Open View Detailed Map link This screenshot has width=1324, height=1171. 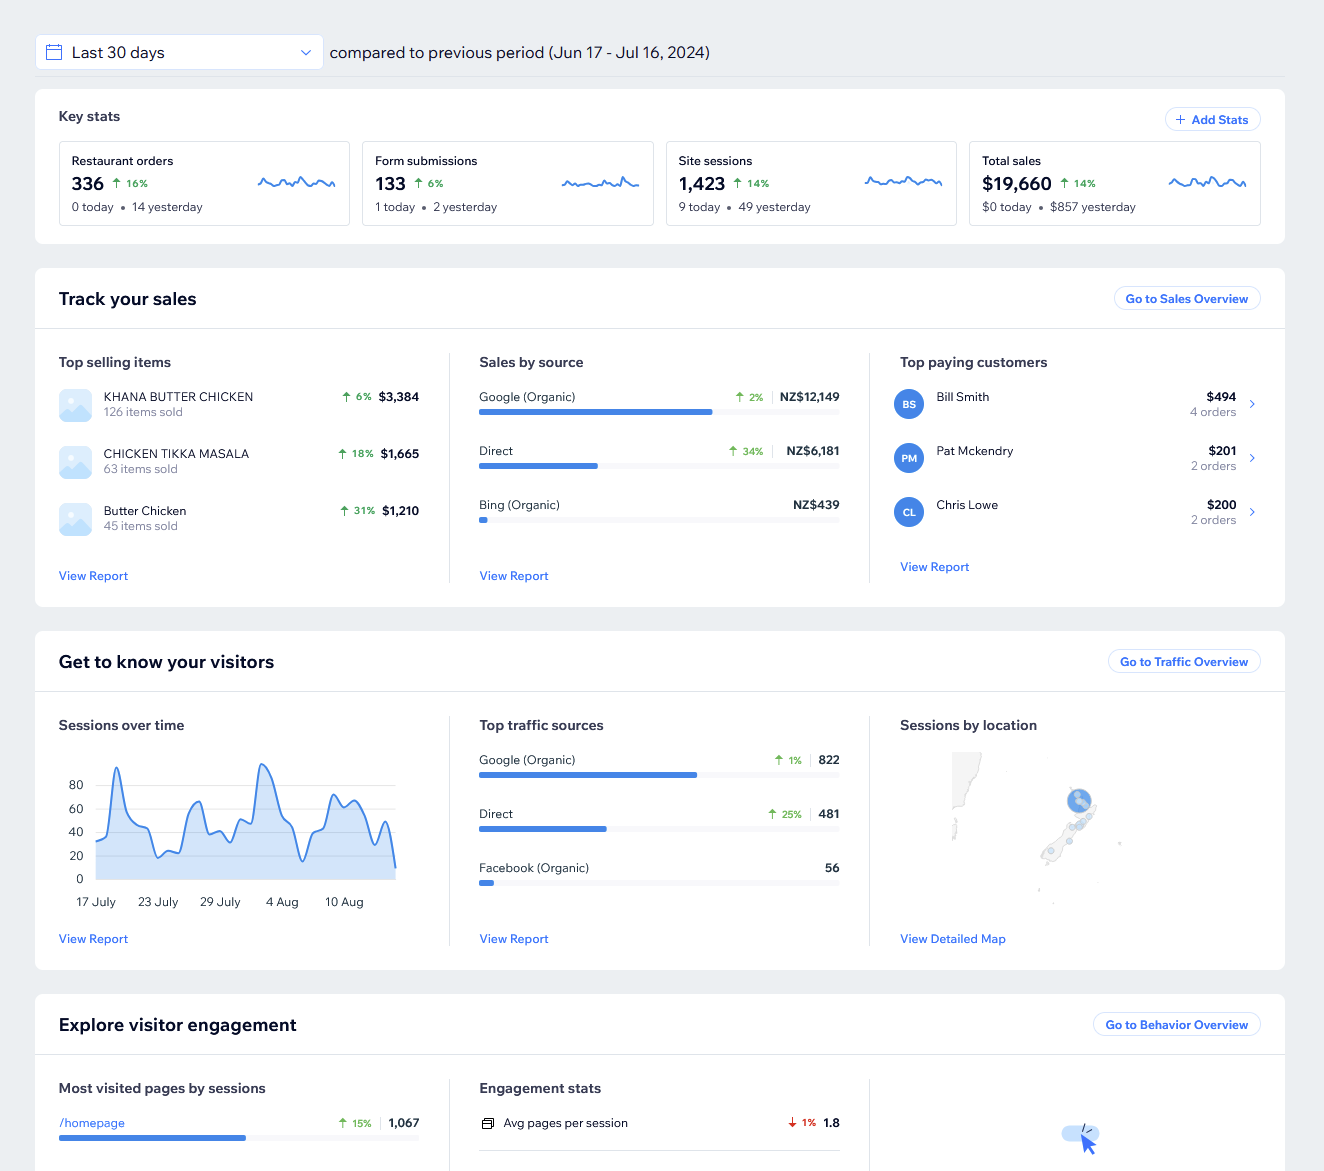pyautogui.click(x=953, y=939)
